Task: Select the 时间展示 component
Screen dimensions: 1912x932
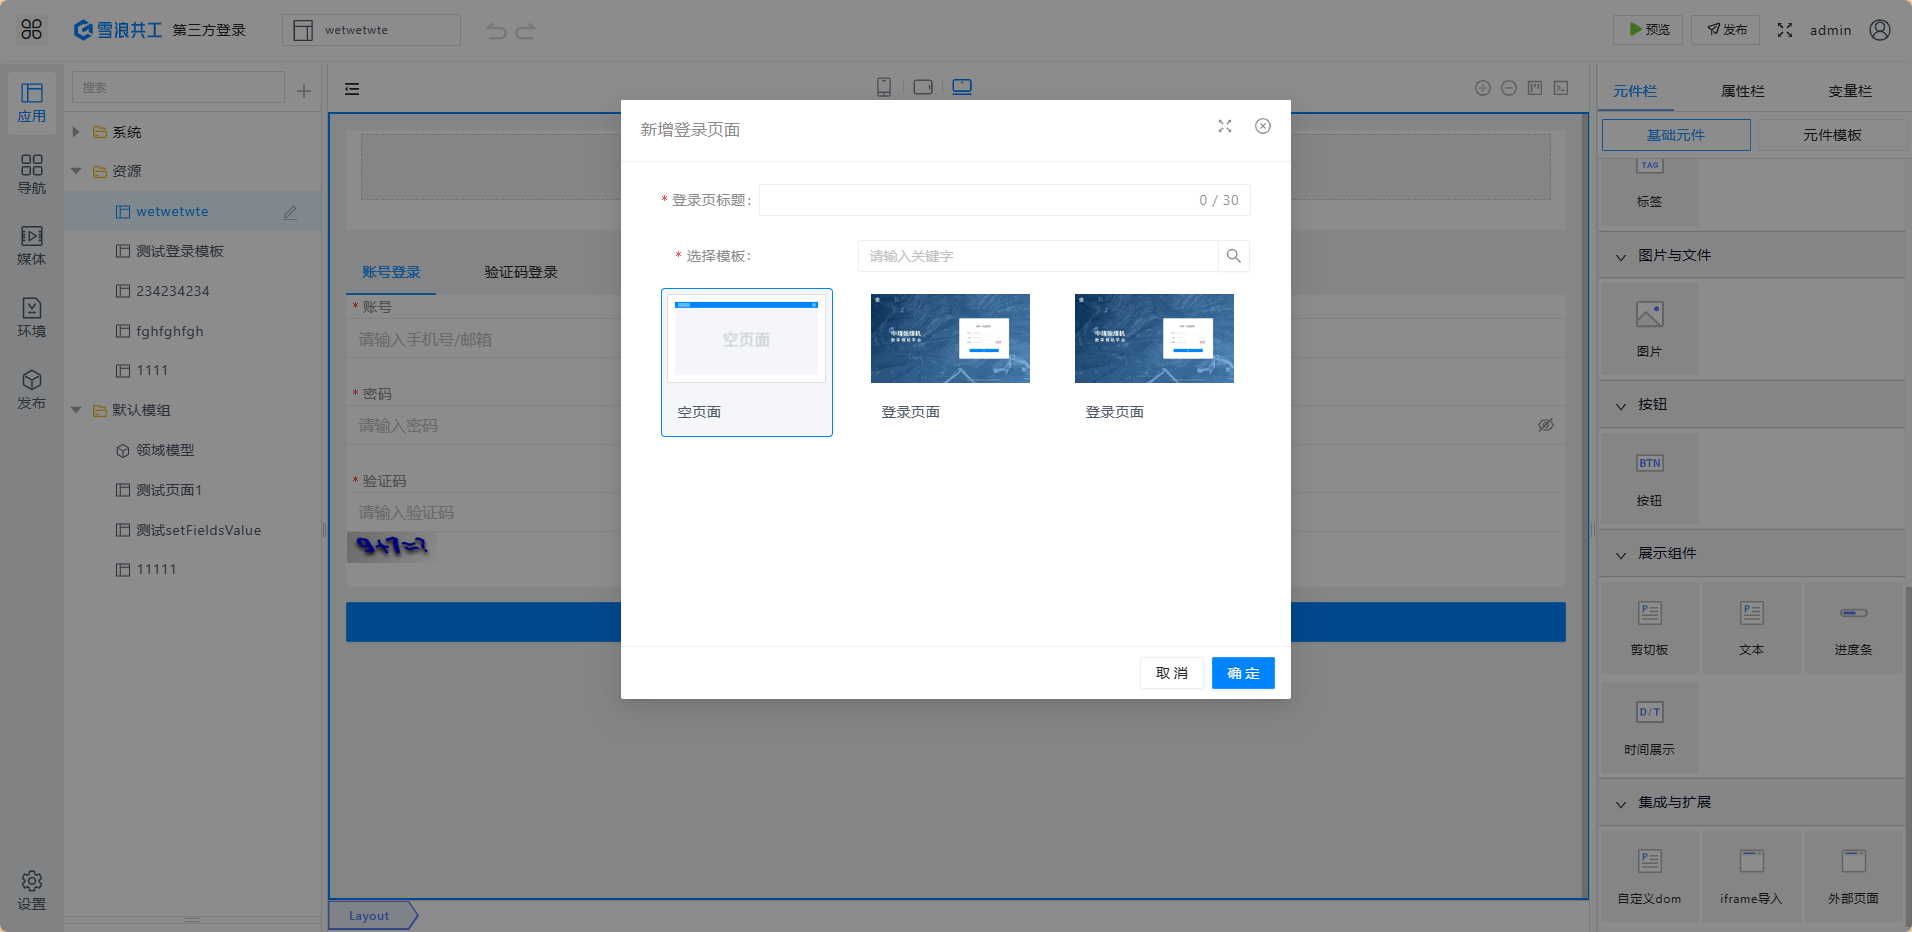Action: (x=1650, y=727)
